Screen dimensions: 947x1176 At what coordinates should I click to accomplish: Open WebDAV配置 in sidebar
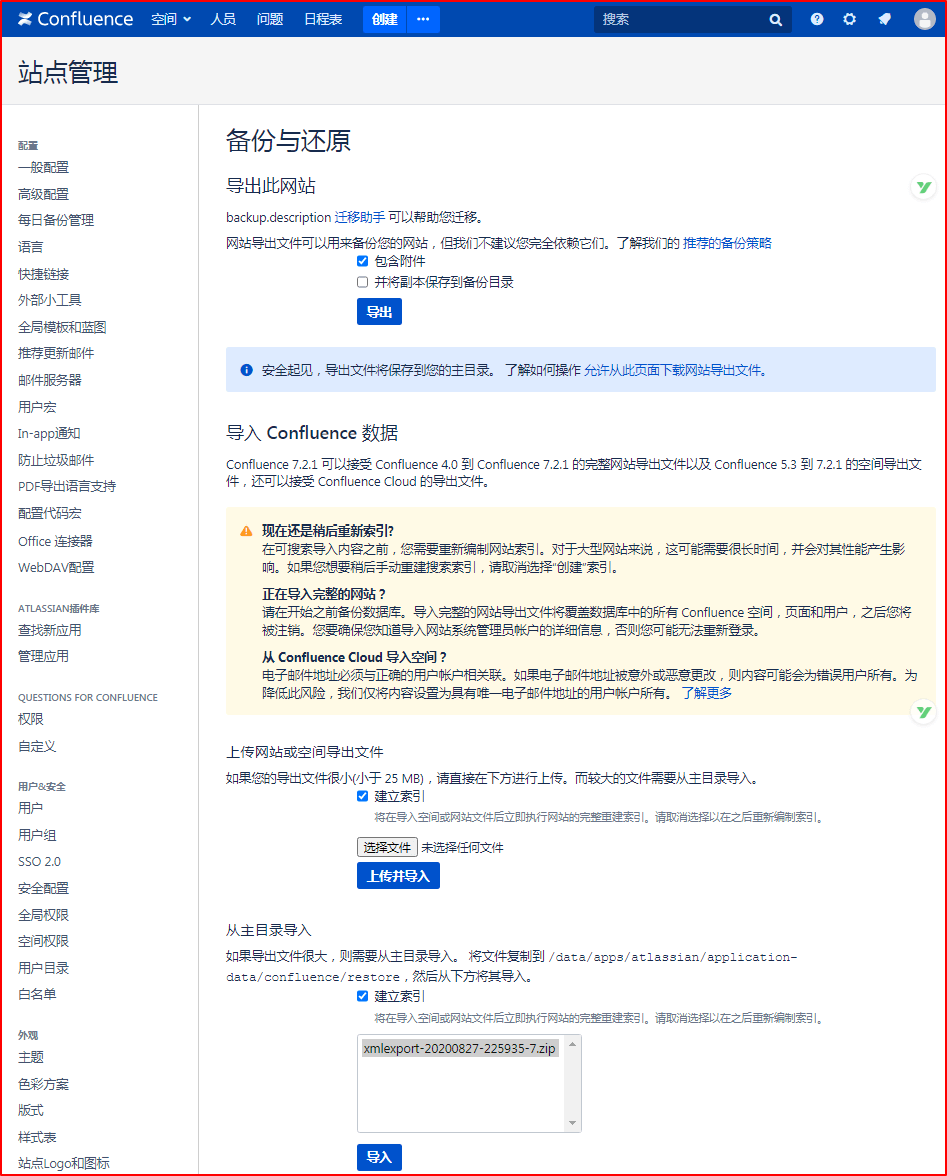pyautogui.click(x=56, y=568)
